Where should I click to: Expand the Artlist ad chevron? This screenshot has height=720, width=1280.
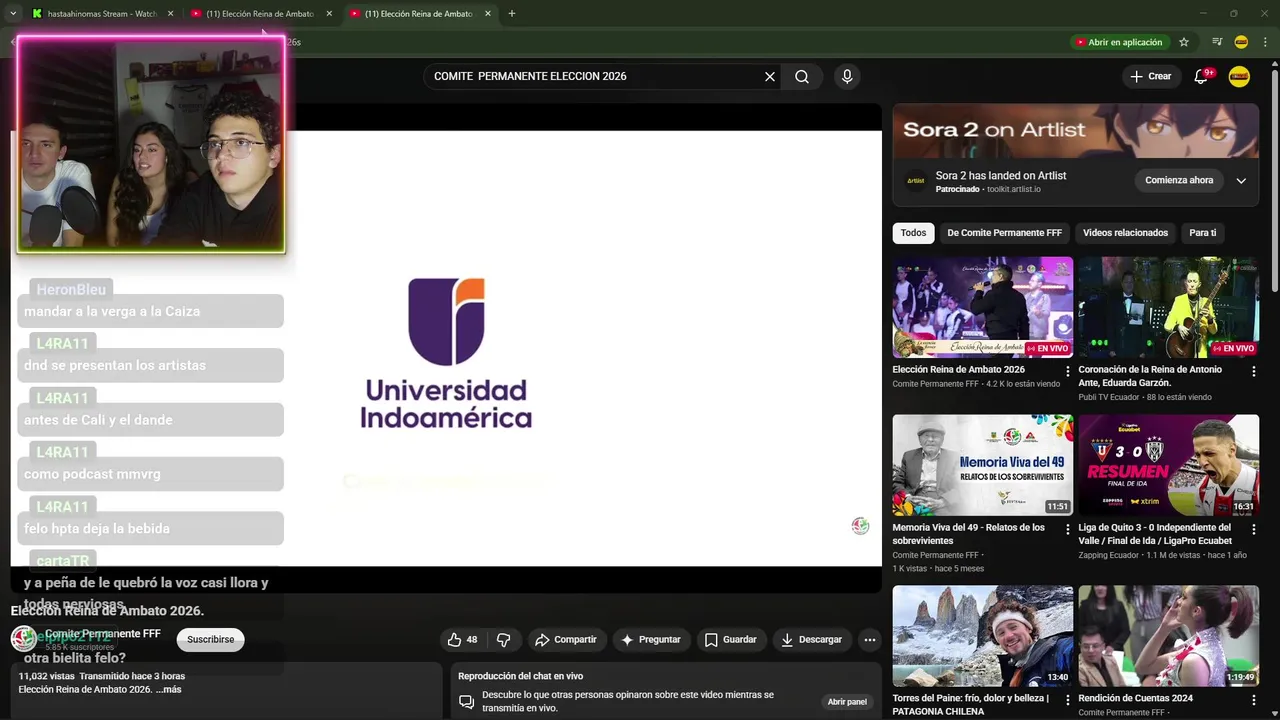point(1241,181)
